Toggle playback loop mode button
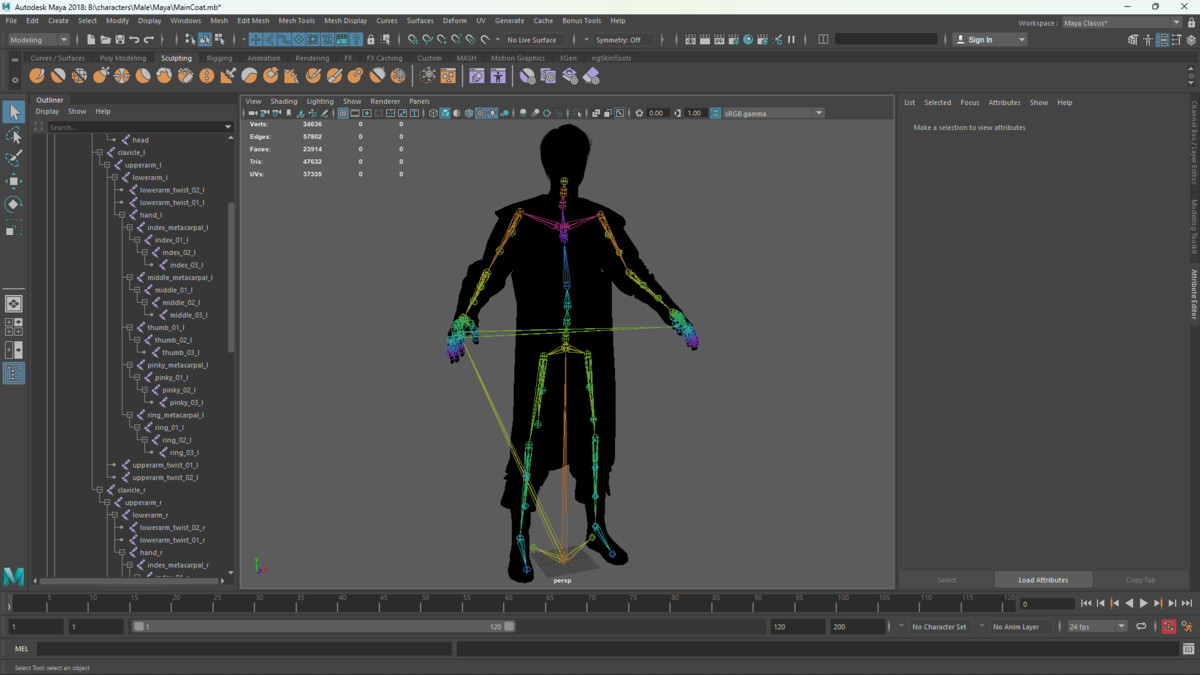This screenshot has width=1200, height=675. (x=1141, y=627)
